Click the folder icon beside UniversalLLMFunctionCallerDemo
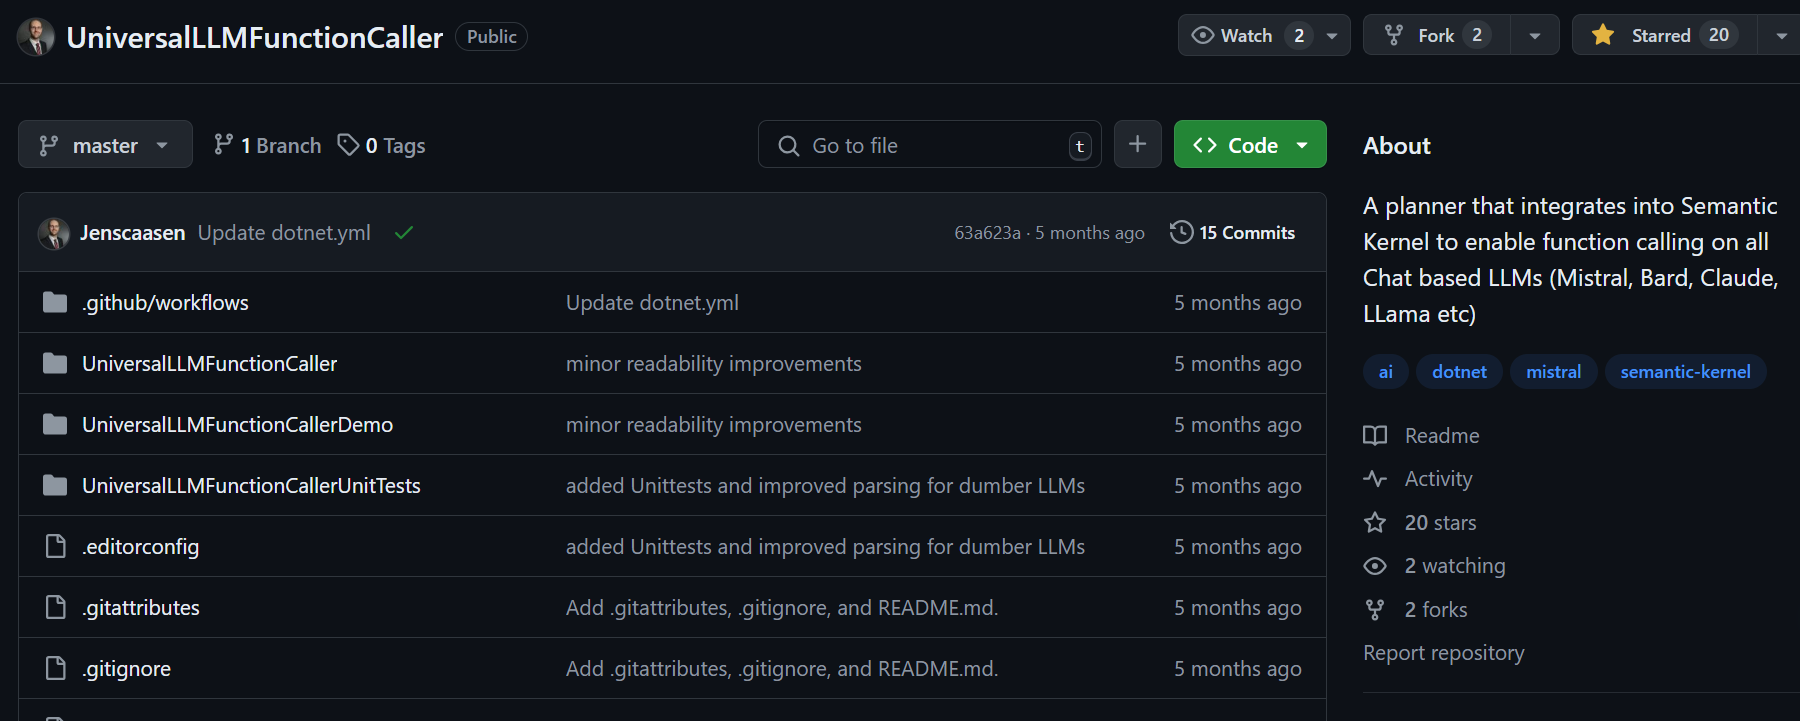The height and width of the screenshot is (721, 1800). [55, 424]
